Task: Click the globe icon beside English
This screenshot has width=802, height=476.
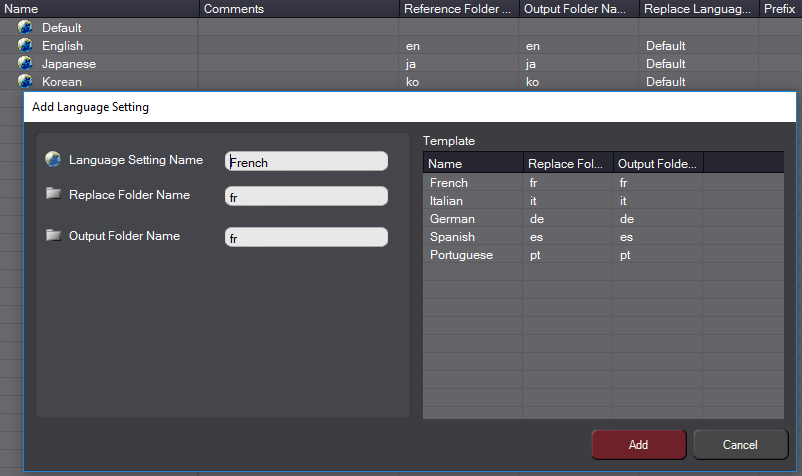Action: coord(25,45)
